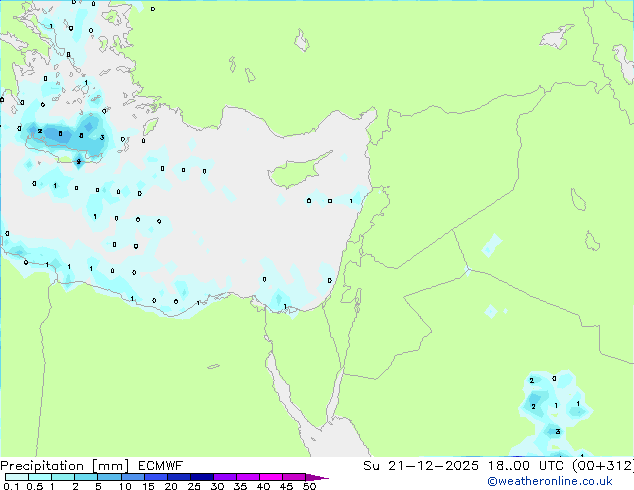634x490 pixels.
Task: Click the legend swatch between 0.1 and 0.5
Action: point(17,477)
